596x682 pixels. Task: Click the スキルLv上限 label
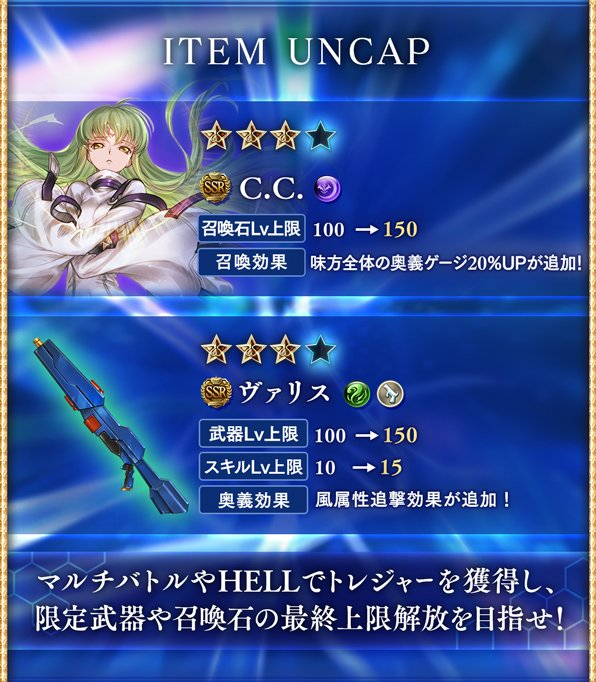point(253,467)
